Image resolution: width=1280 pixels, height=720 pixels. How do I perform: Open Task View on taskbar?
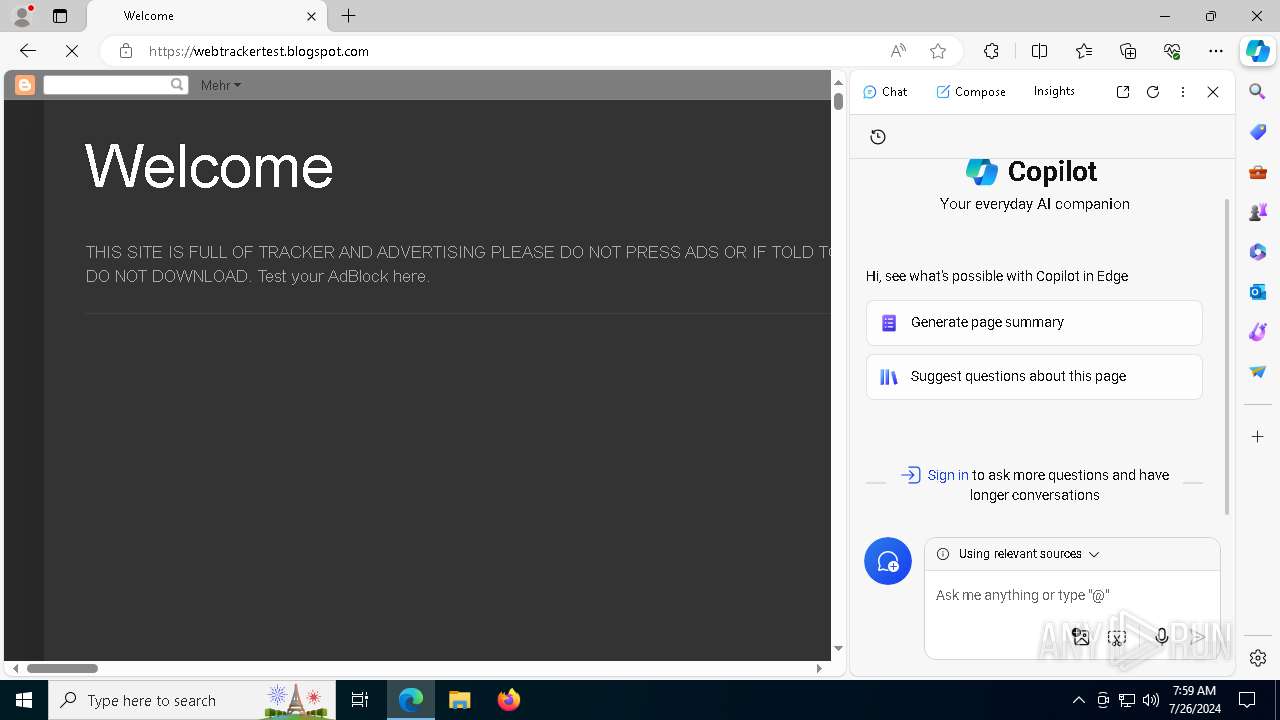click(x=360, y=700)
